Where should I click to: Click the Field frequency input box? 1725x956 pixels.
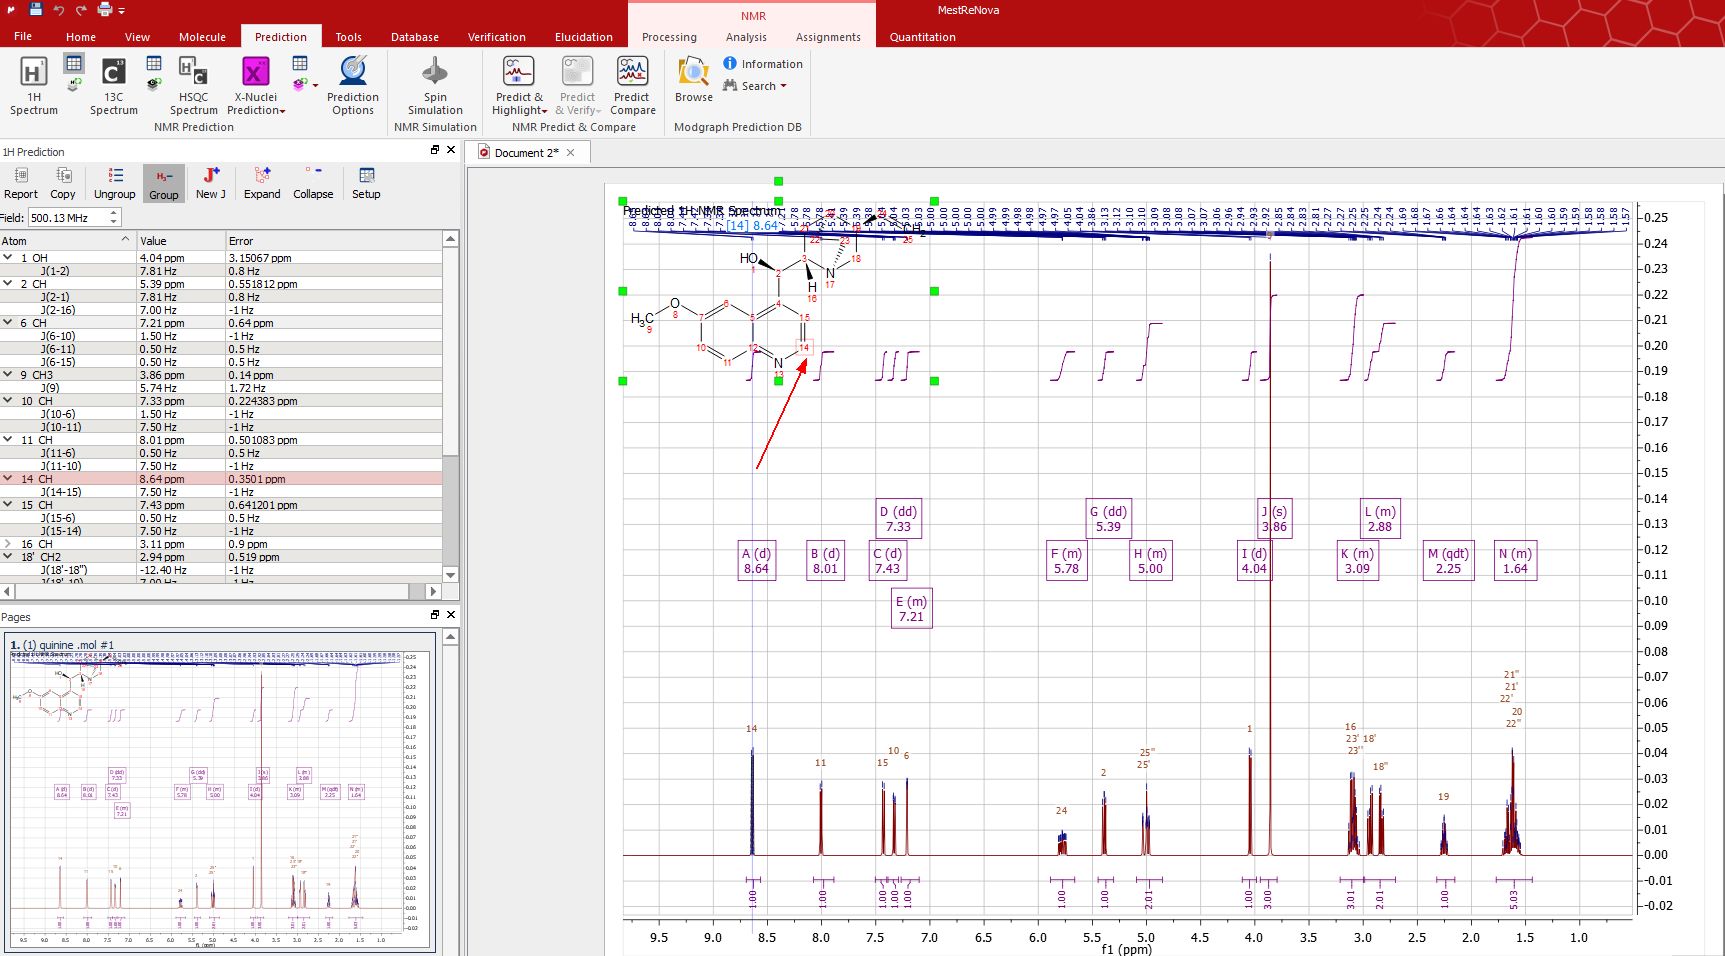66,217
